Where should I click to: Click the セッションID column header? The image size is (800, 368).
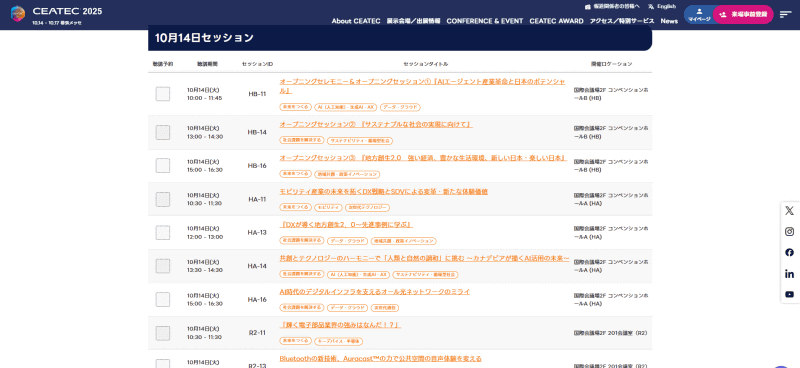tap(257, 64)
